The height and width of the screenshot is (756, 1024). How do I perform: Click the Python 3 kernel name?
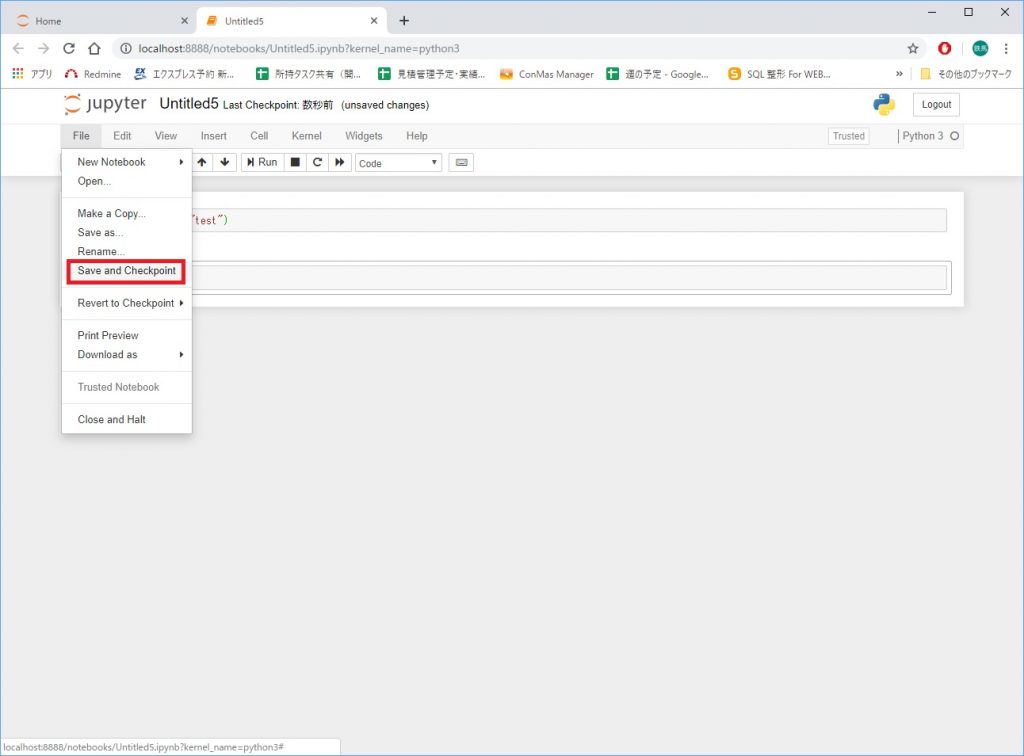(922, 136)
